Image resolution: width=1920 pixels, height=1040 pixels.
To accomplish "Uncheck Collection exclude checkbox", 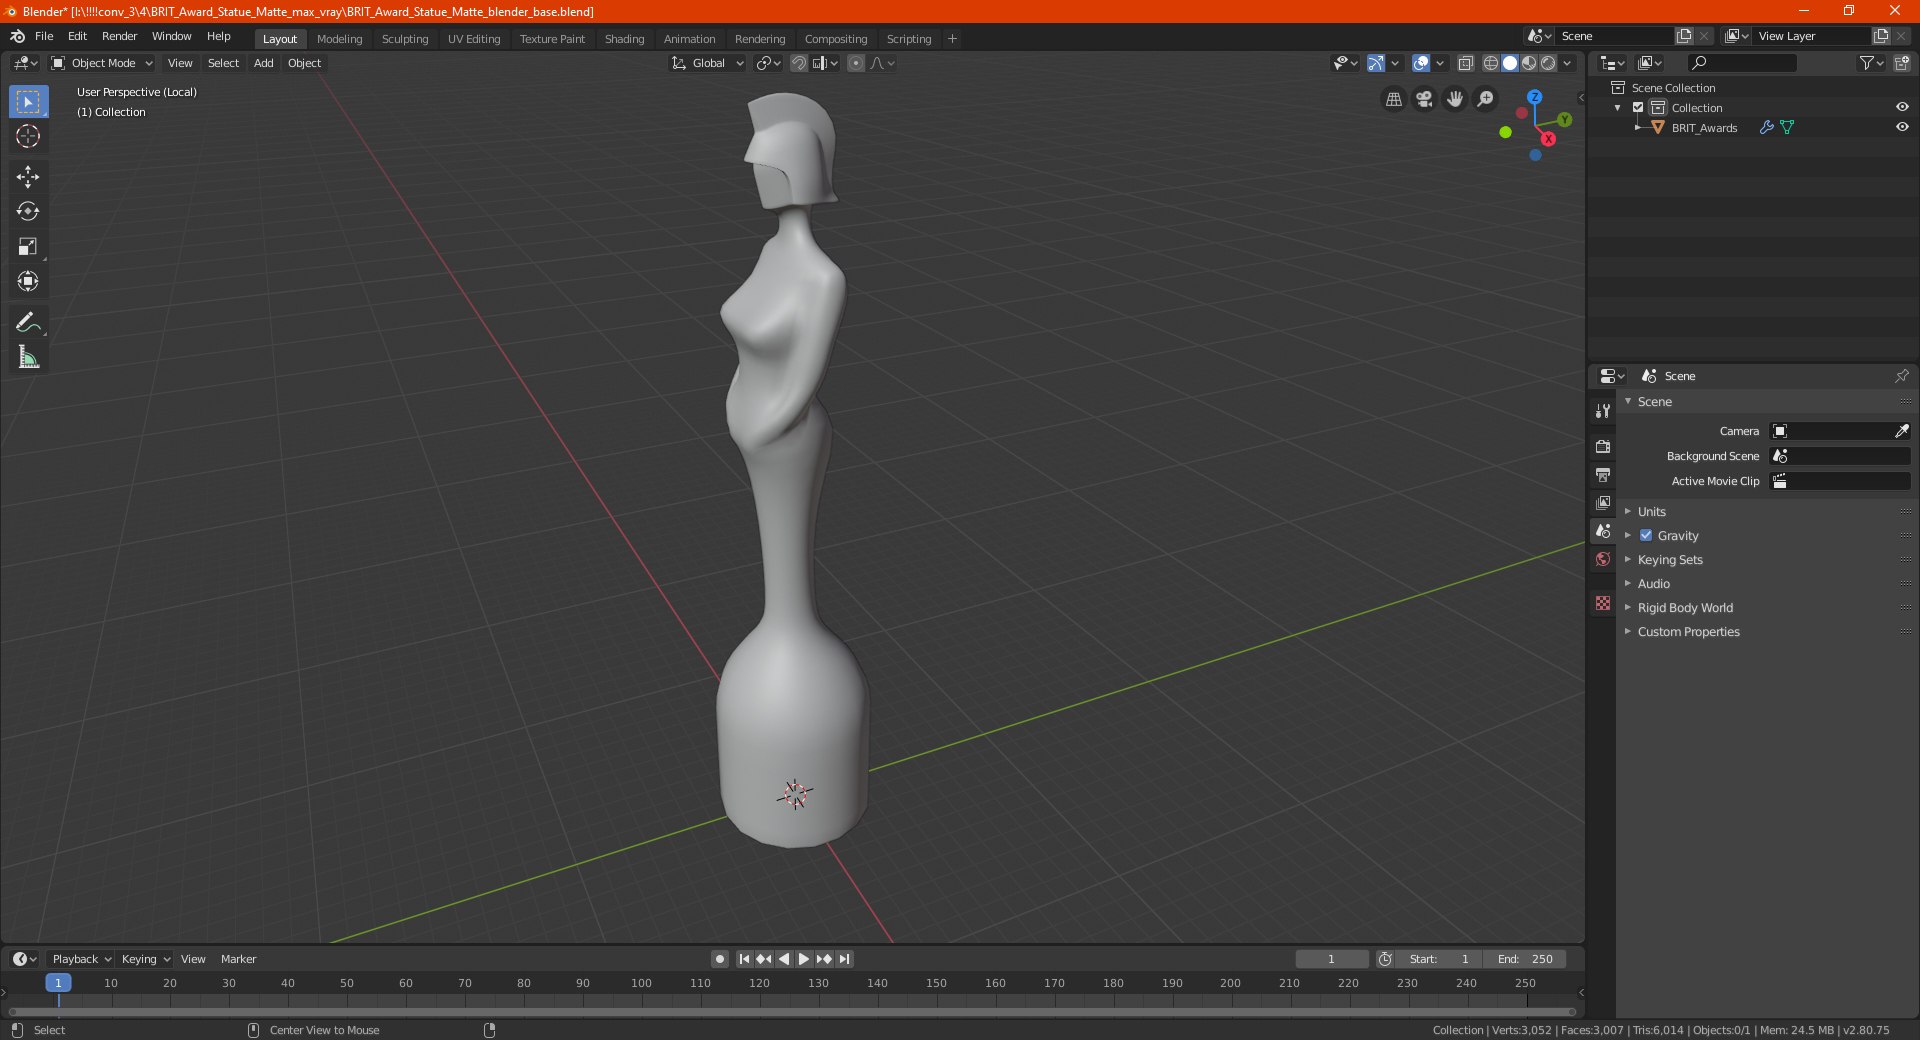I will point(1638,107).
